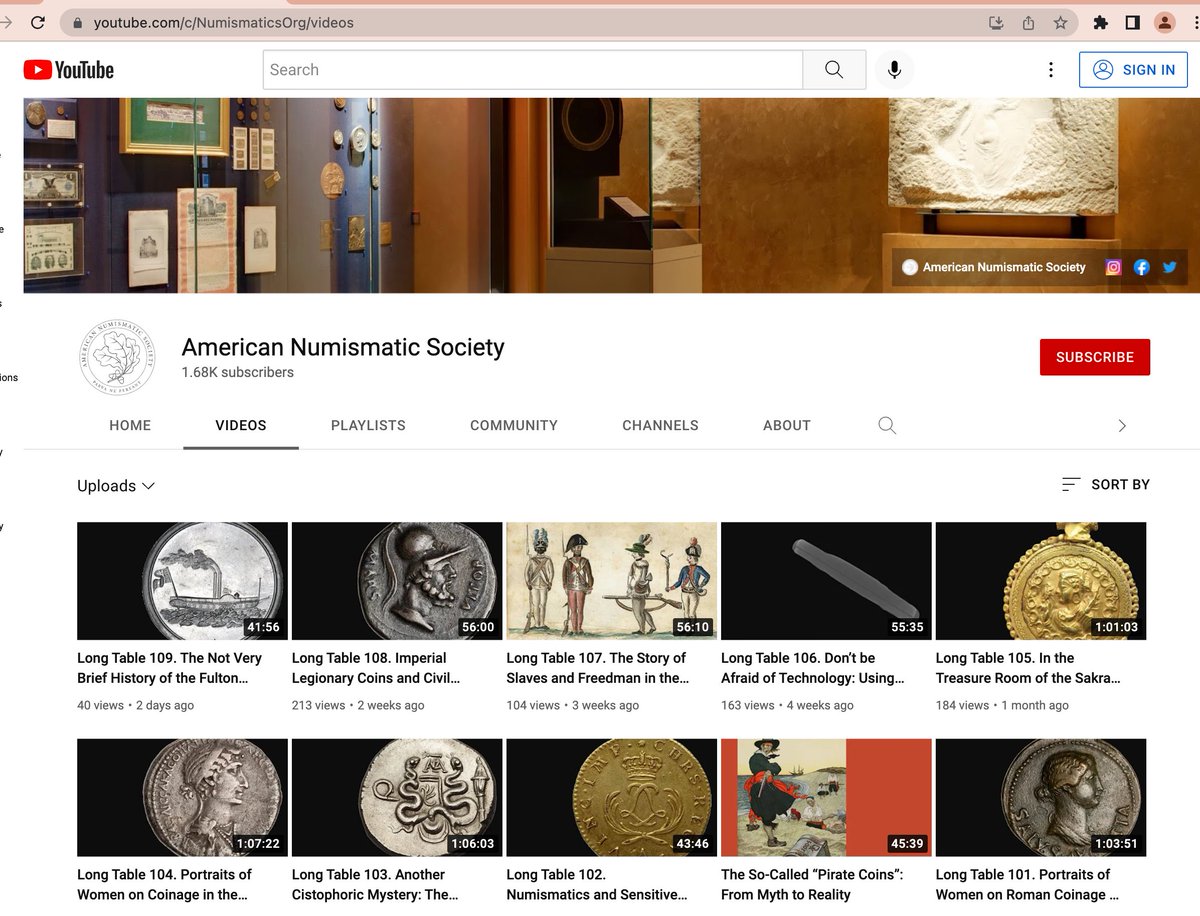Open the CHANNELS tab
Viewport: 1200px width, 916px height.
[660, 425]
